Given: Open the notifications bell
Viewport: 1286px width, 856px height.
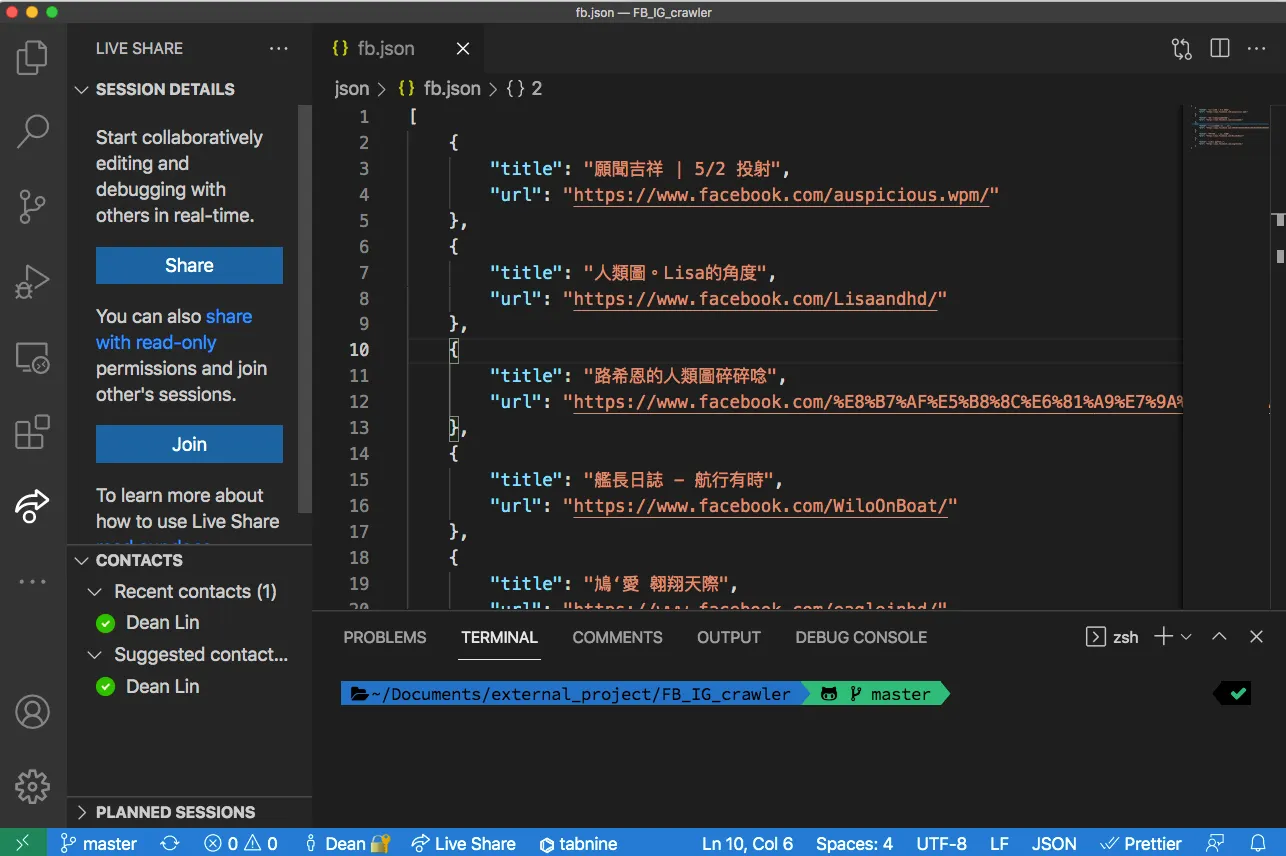Looking at the screenshot, I should (x=1258, y=843).
